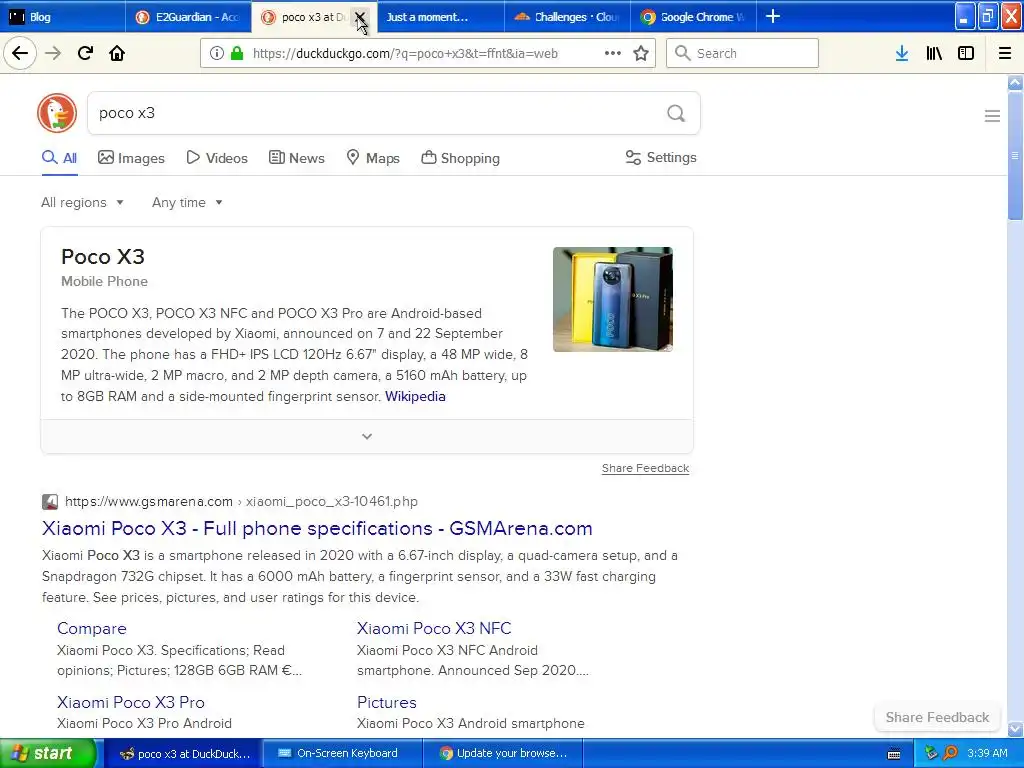1024x768 pixels.
Task: Select On-Screen Keyboard taskbar item
Action: coord(343,754)
